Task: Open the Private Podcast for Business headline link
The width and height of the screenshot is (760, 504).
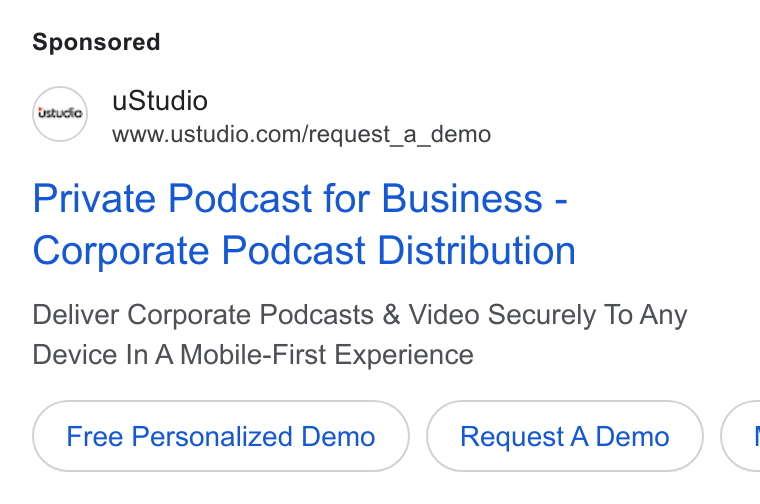Action: 304,224
